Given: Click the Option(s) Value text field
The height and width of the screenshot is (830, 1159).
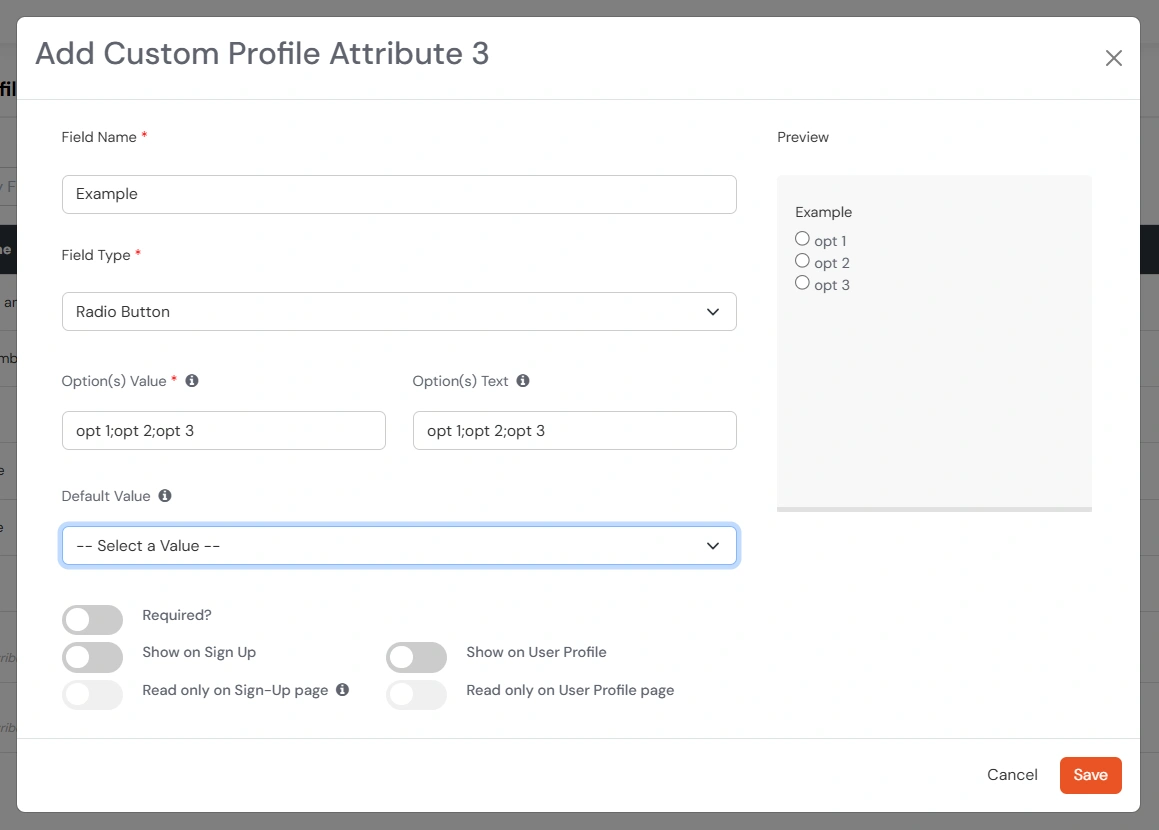Looking at the screenshot, I should coord(223,430).
